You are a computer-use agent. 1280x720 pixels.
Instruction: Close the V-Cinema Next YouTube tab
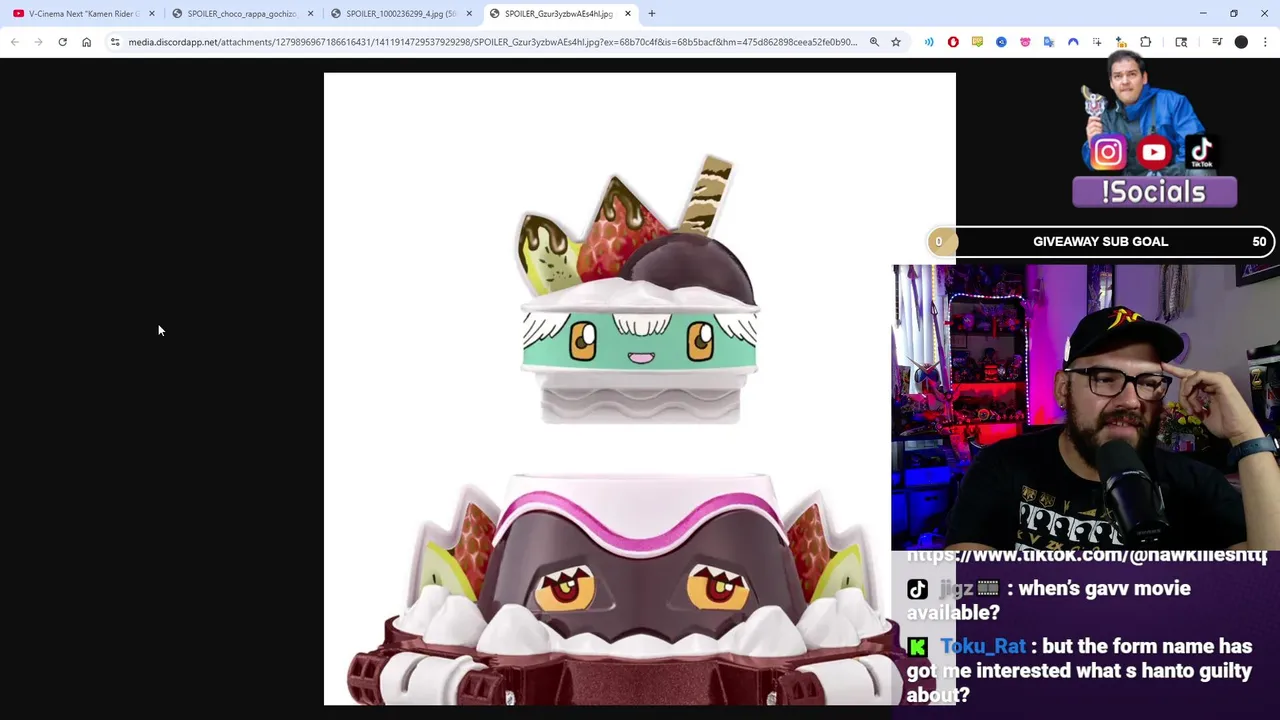click(152, 14)
